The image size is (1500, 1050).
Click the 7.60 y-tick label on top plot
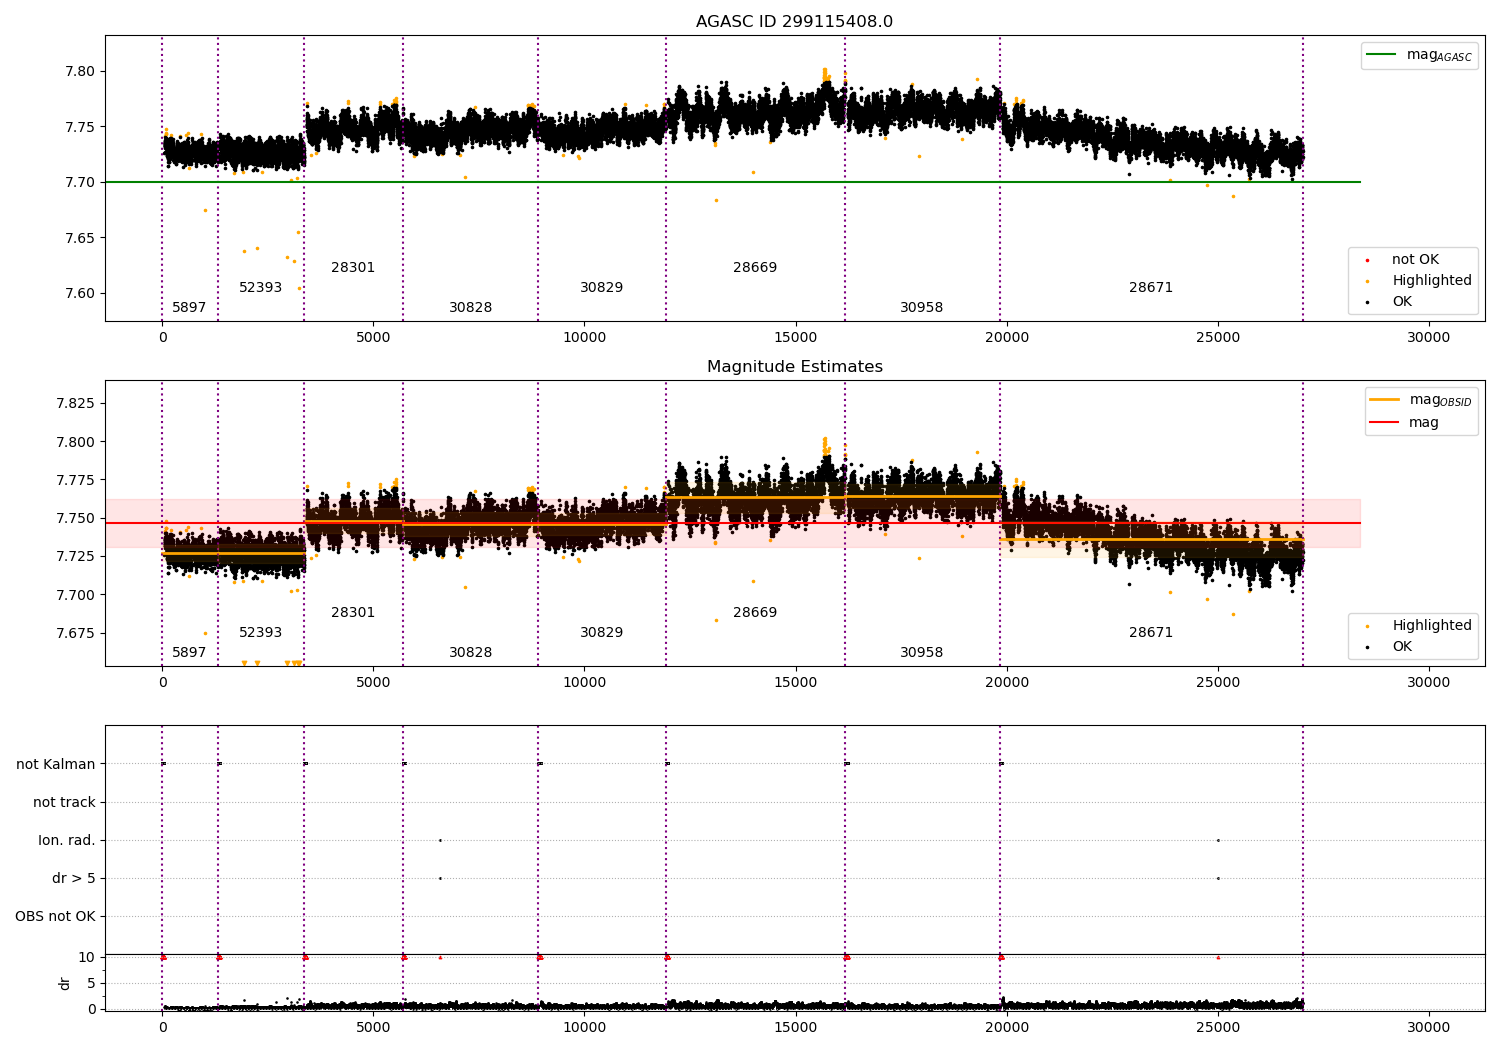[81, 294]
